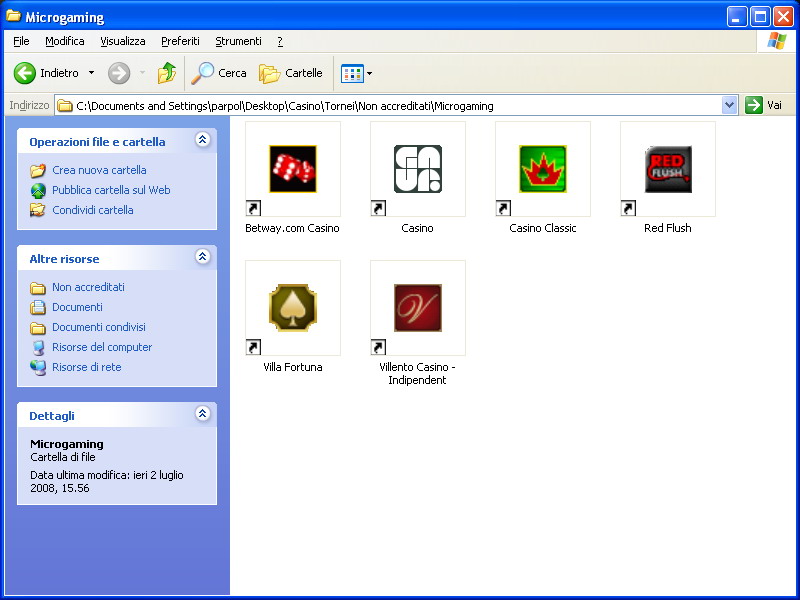Click the Crea nuova cartella icon

(x=37, y=170)
